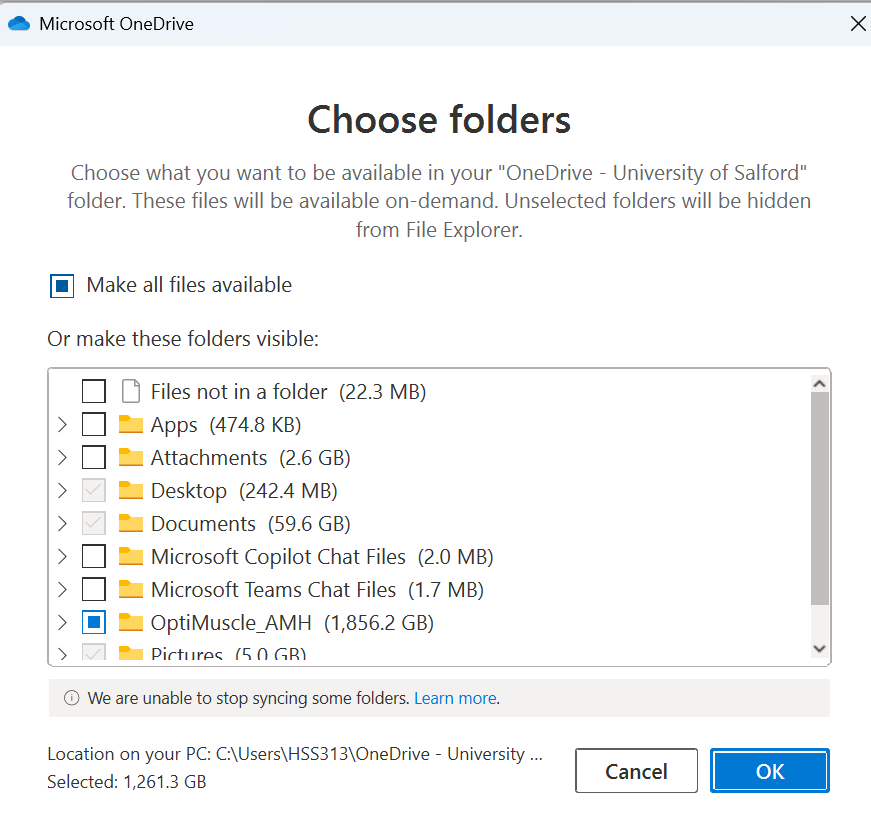Screen dimensions: 871x828
Task: Click the 'Make all files available' label
Action: (189, 285)
